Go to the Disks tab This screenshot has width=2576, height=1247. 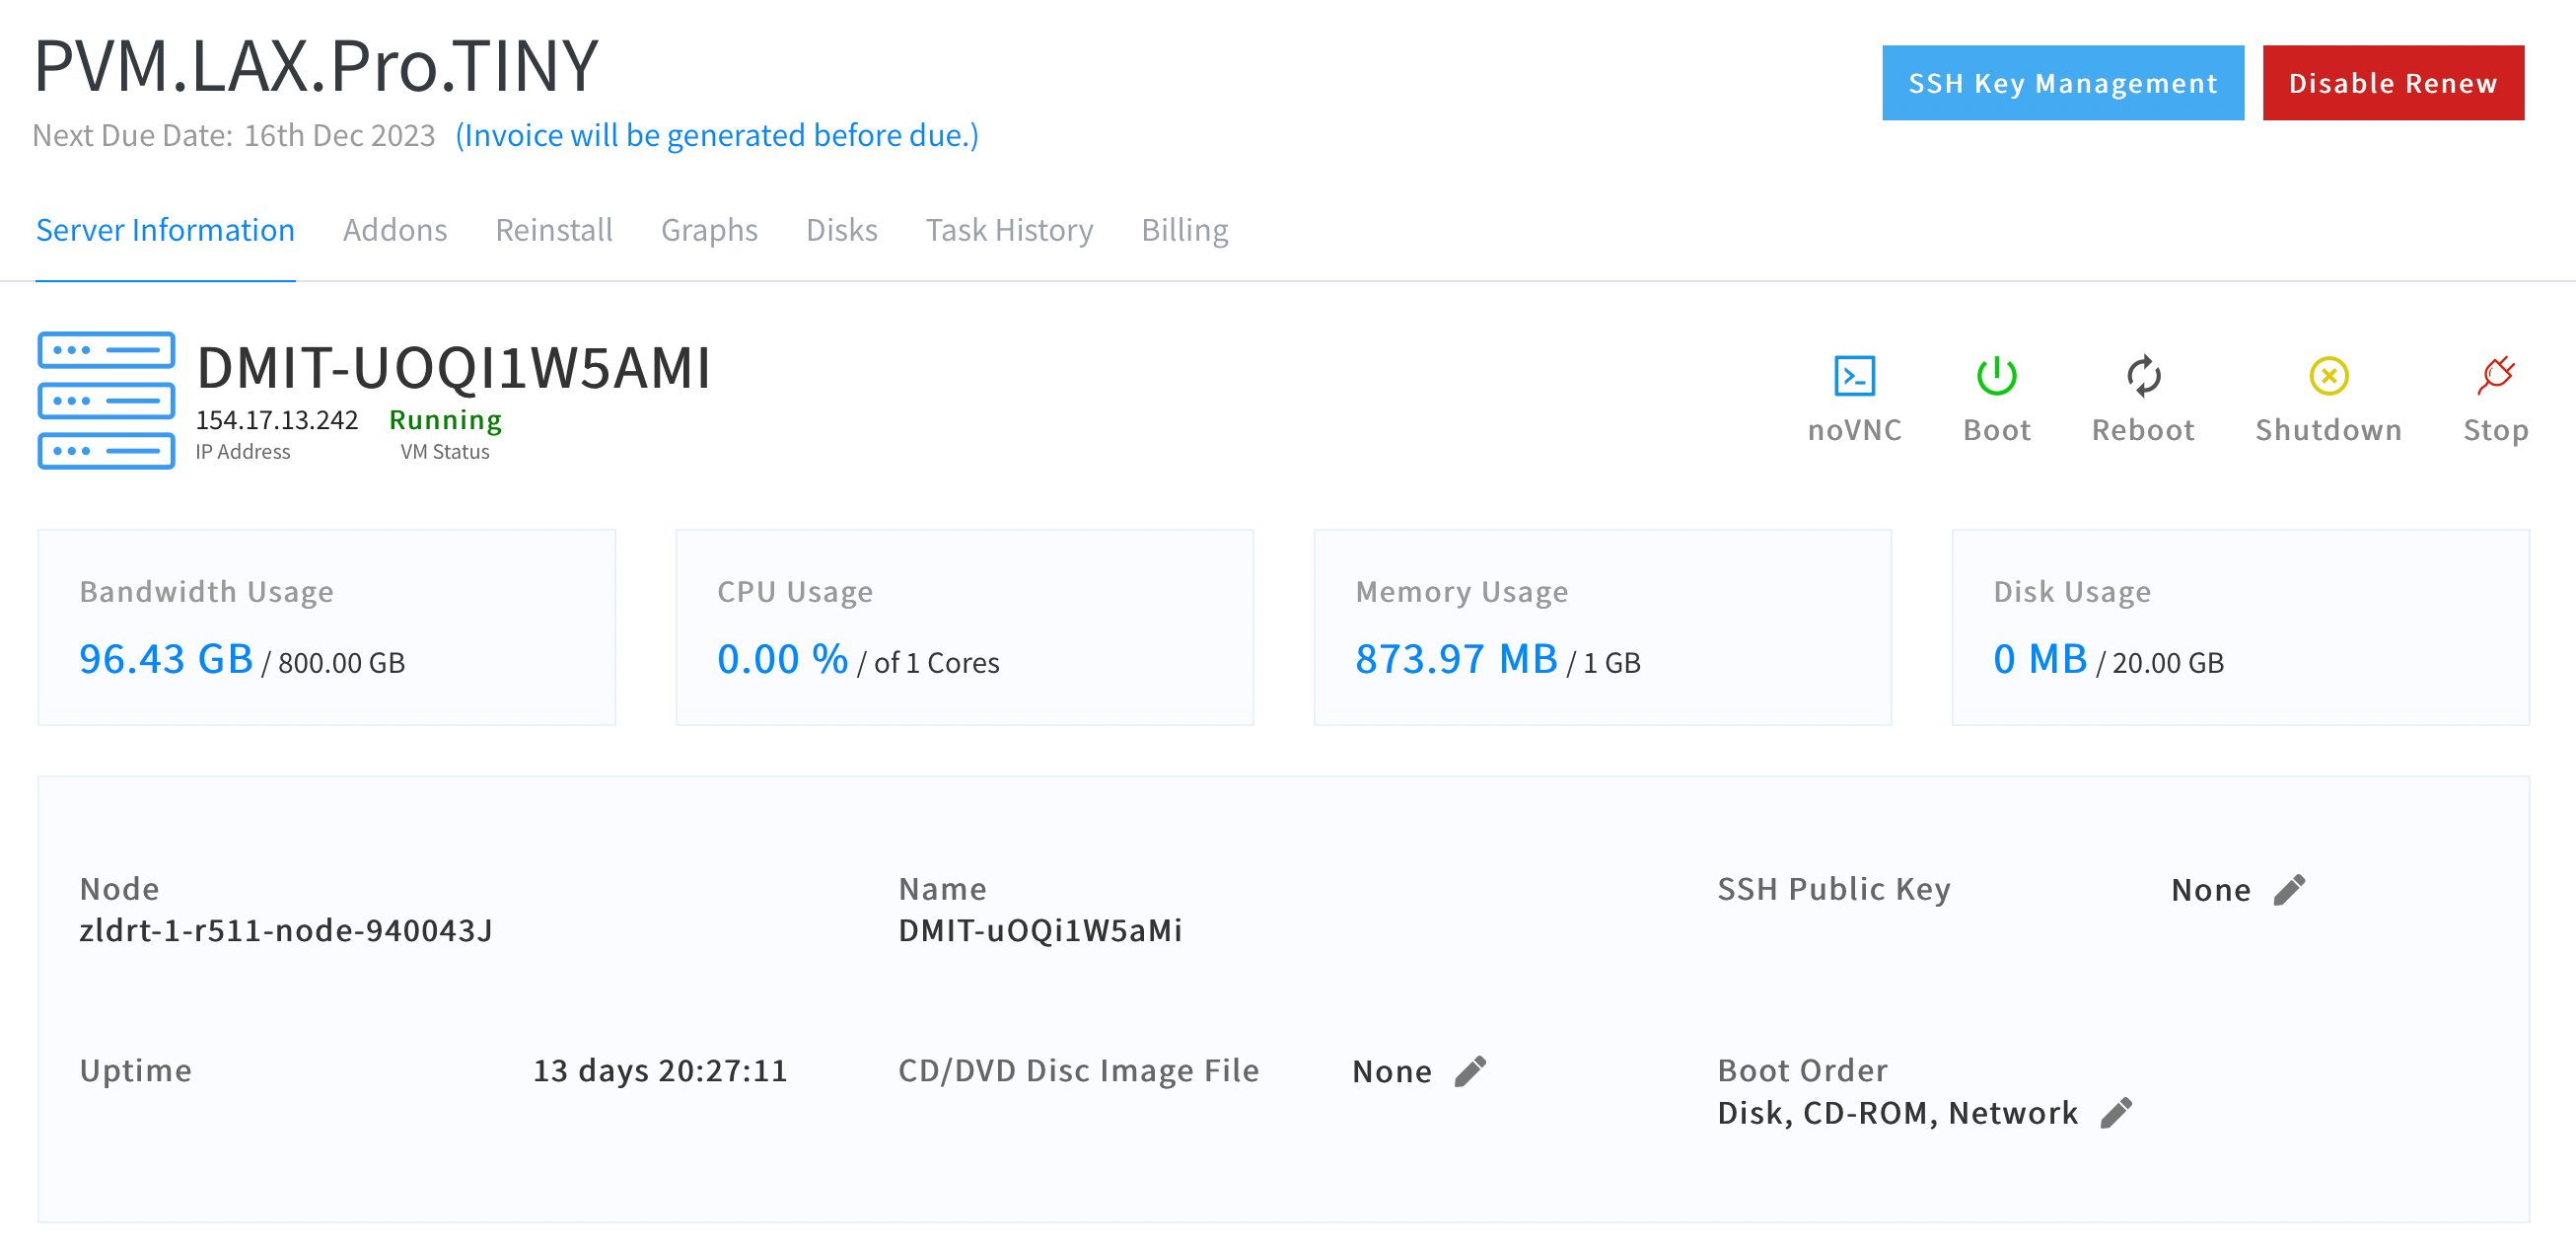[842, 230]
